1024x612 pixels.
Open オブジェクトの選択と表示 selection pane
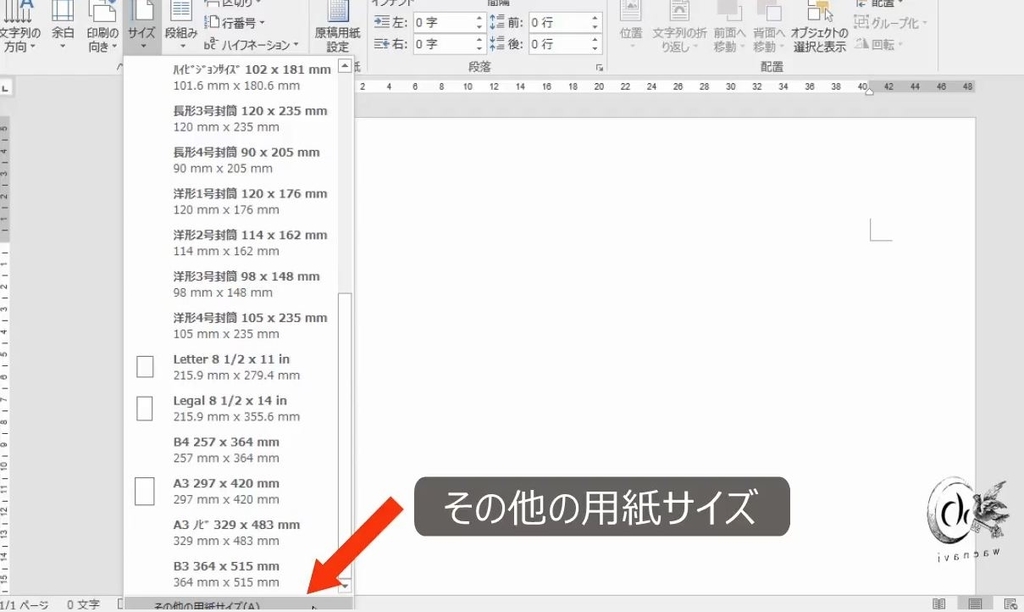click(x=819, y=27)
